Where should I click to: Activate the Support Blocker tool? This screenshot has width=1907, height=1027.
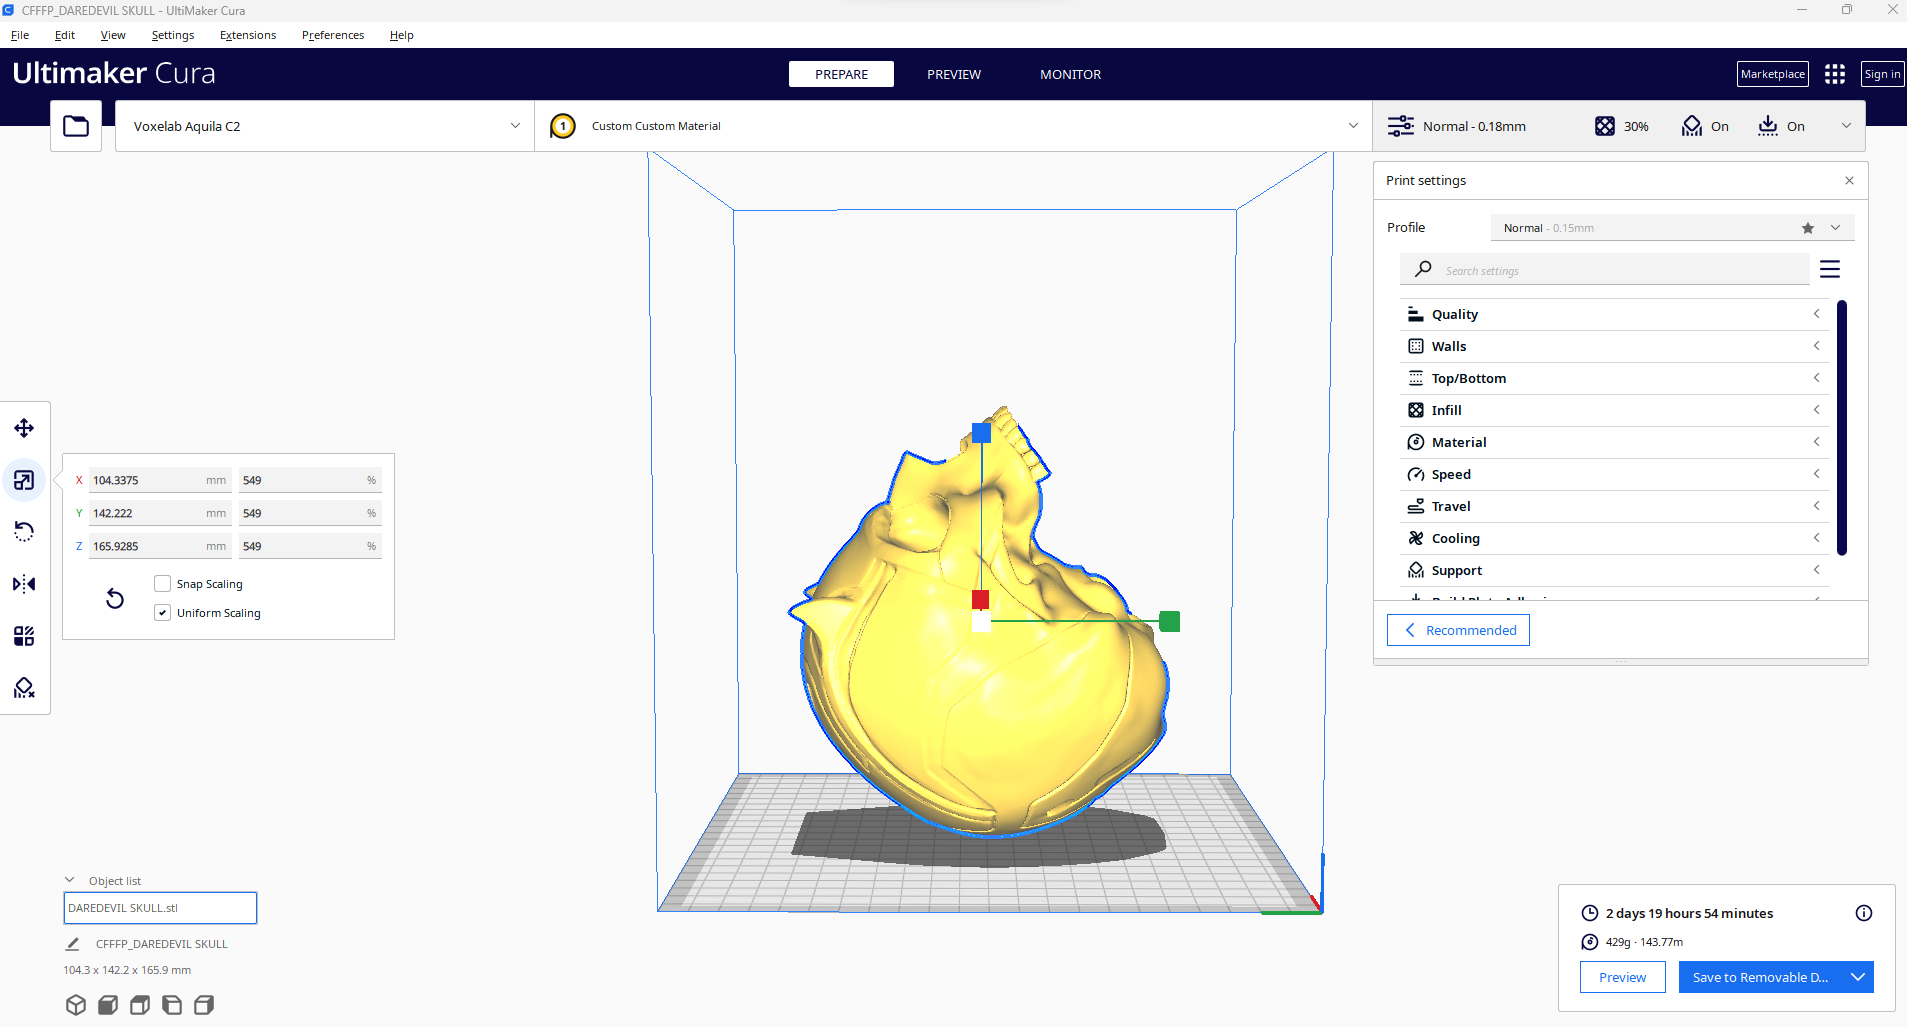[x=24, y=688]
